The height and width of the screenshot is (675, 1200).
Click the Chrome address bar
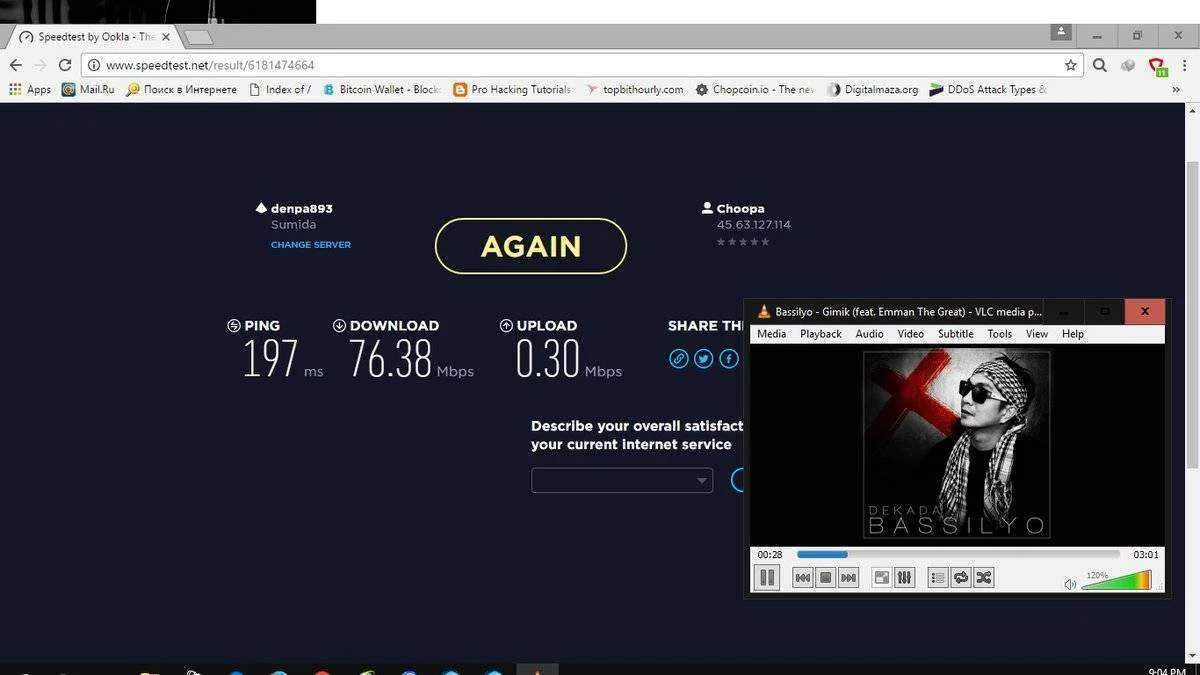click(583, 65)
